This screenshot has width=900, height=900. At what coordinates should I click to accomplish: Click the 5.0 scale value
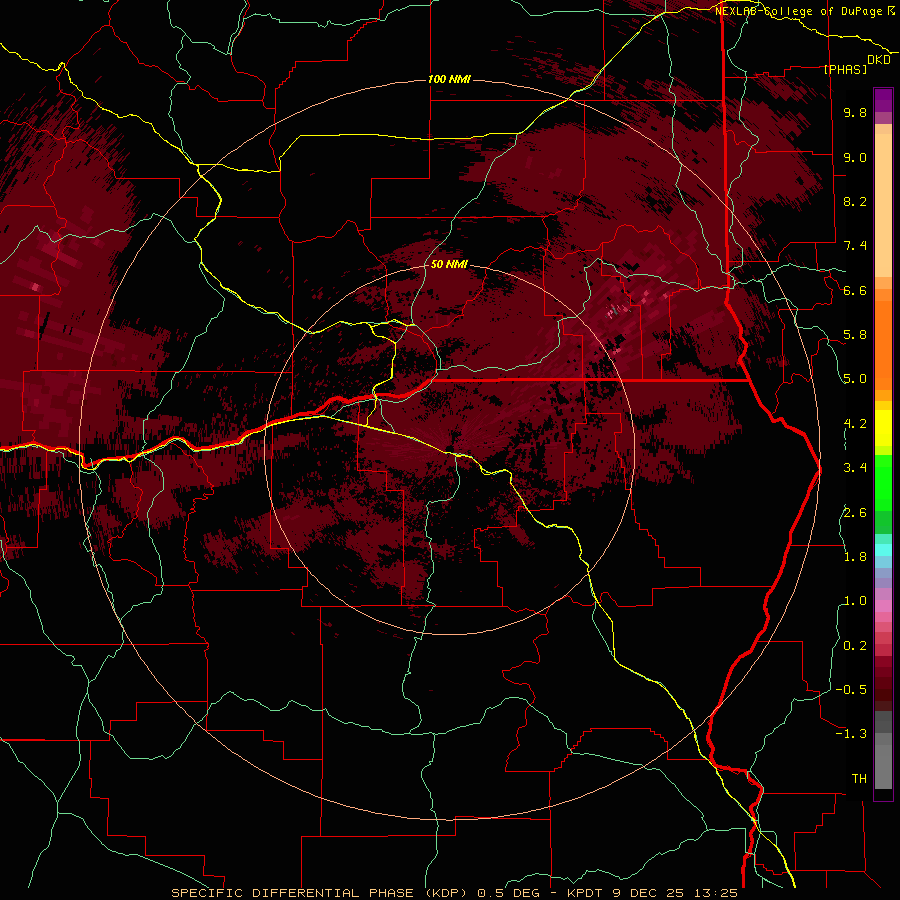coord(855,379)
